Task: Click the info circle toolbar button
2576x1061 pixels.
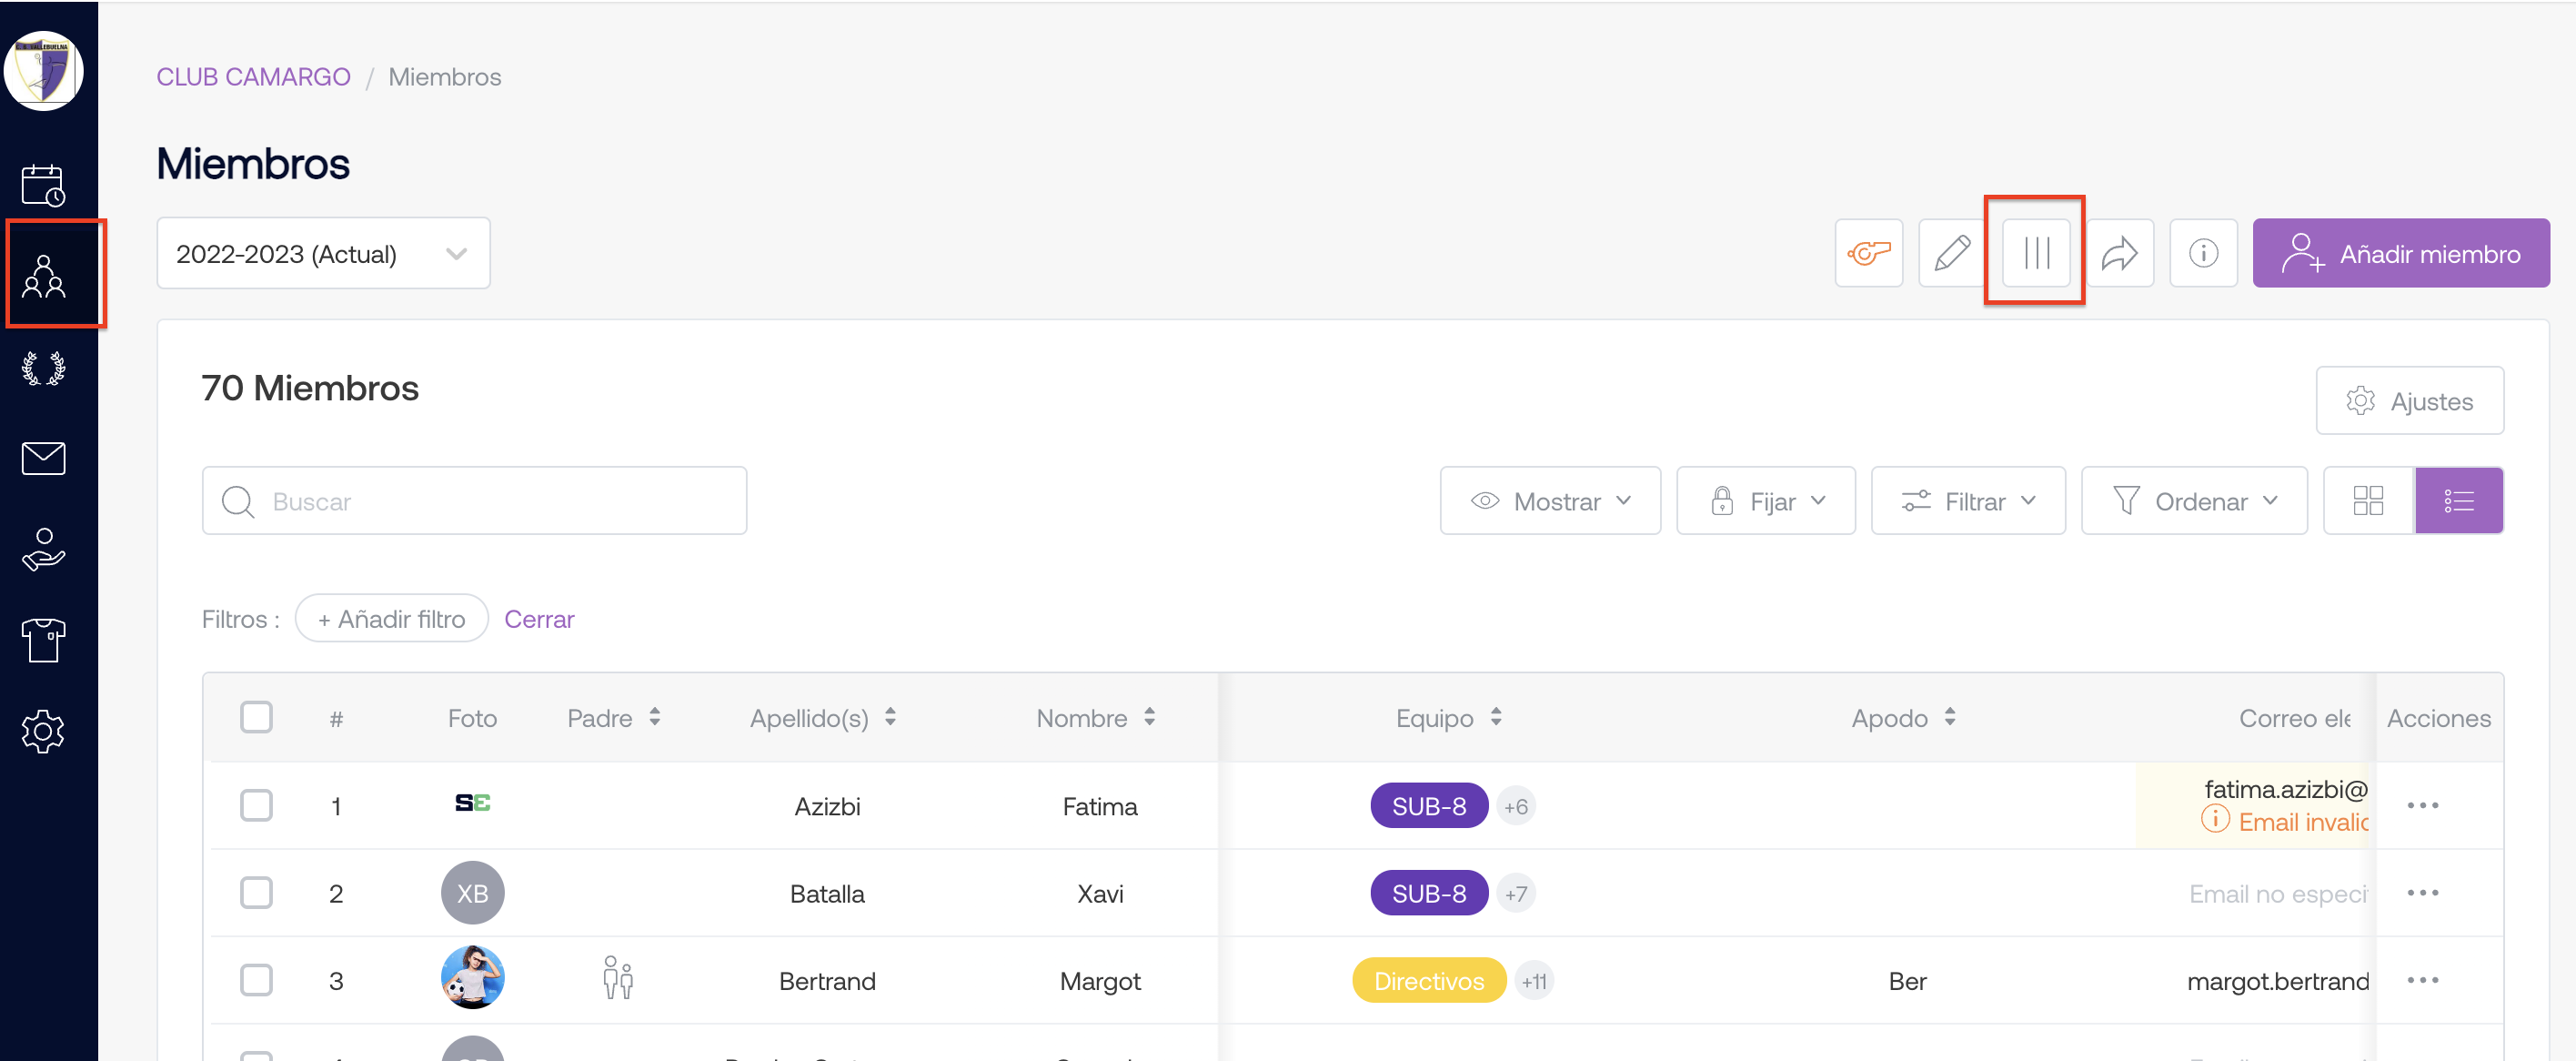Action: (2203, 253)
